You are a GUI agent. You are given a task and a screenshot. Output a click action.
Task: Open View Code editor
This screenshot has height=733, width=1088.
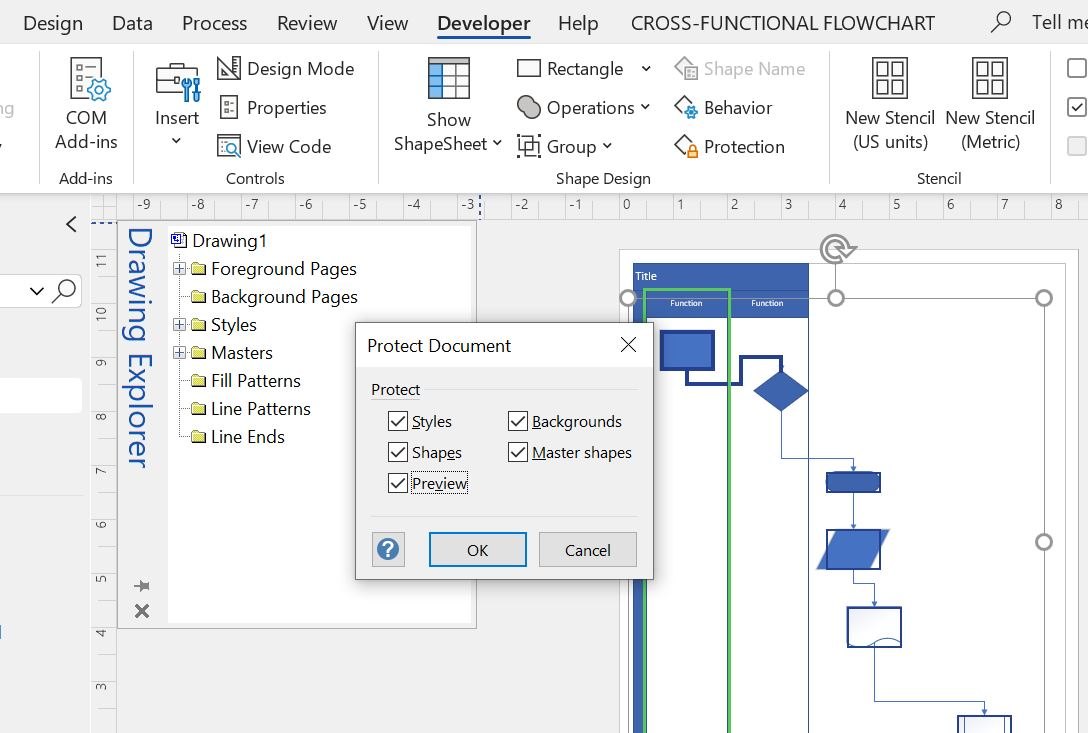(x=274, y=146)
